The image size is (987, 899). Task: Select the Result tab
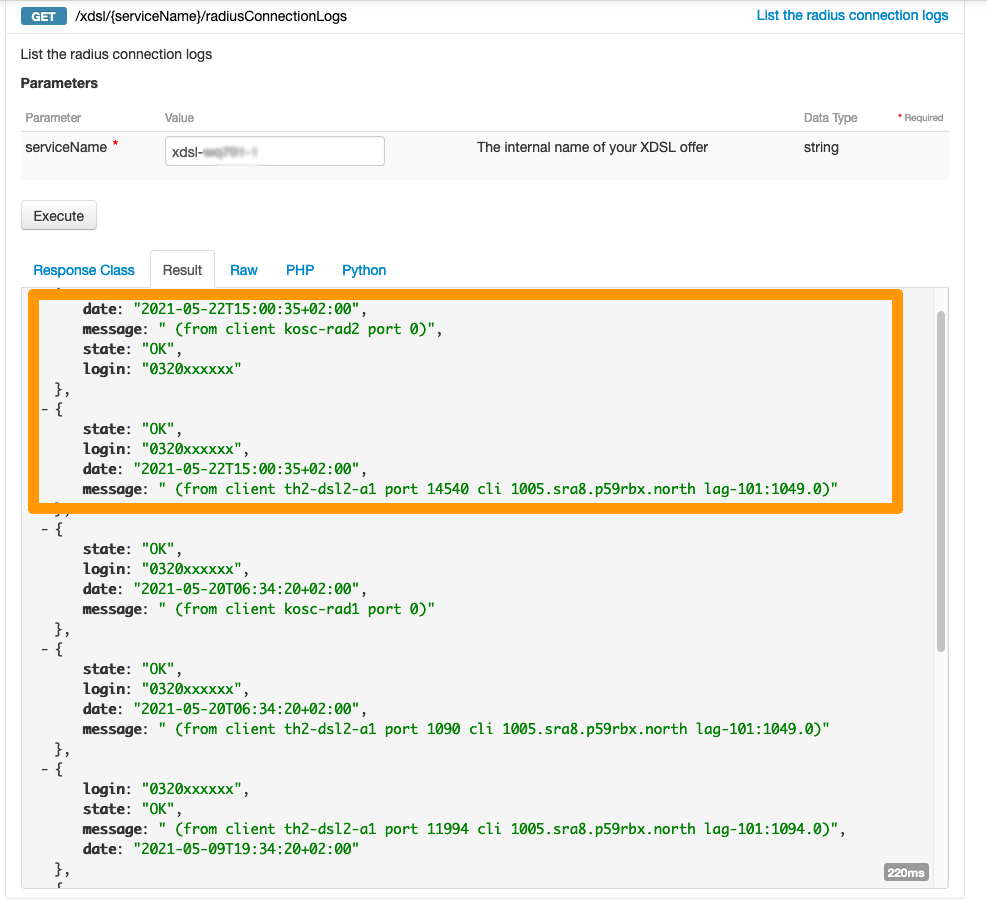click(182, 270)
